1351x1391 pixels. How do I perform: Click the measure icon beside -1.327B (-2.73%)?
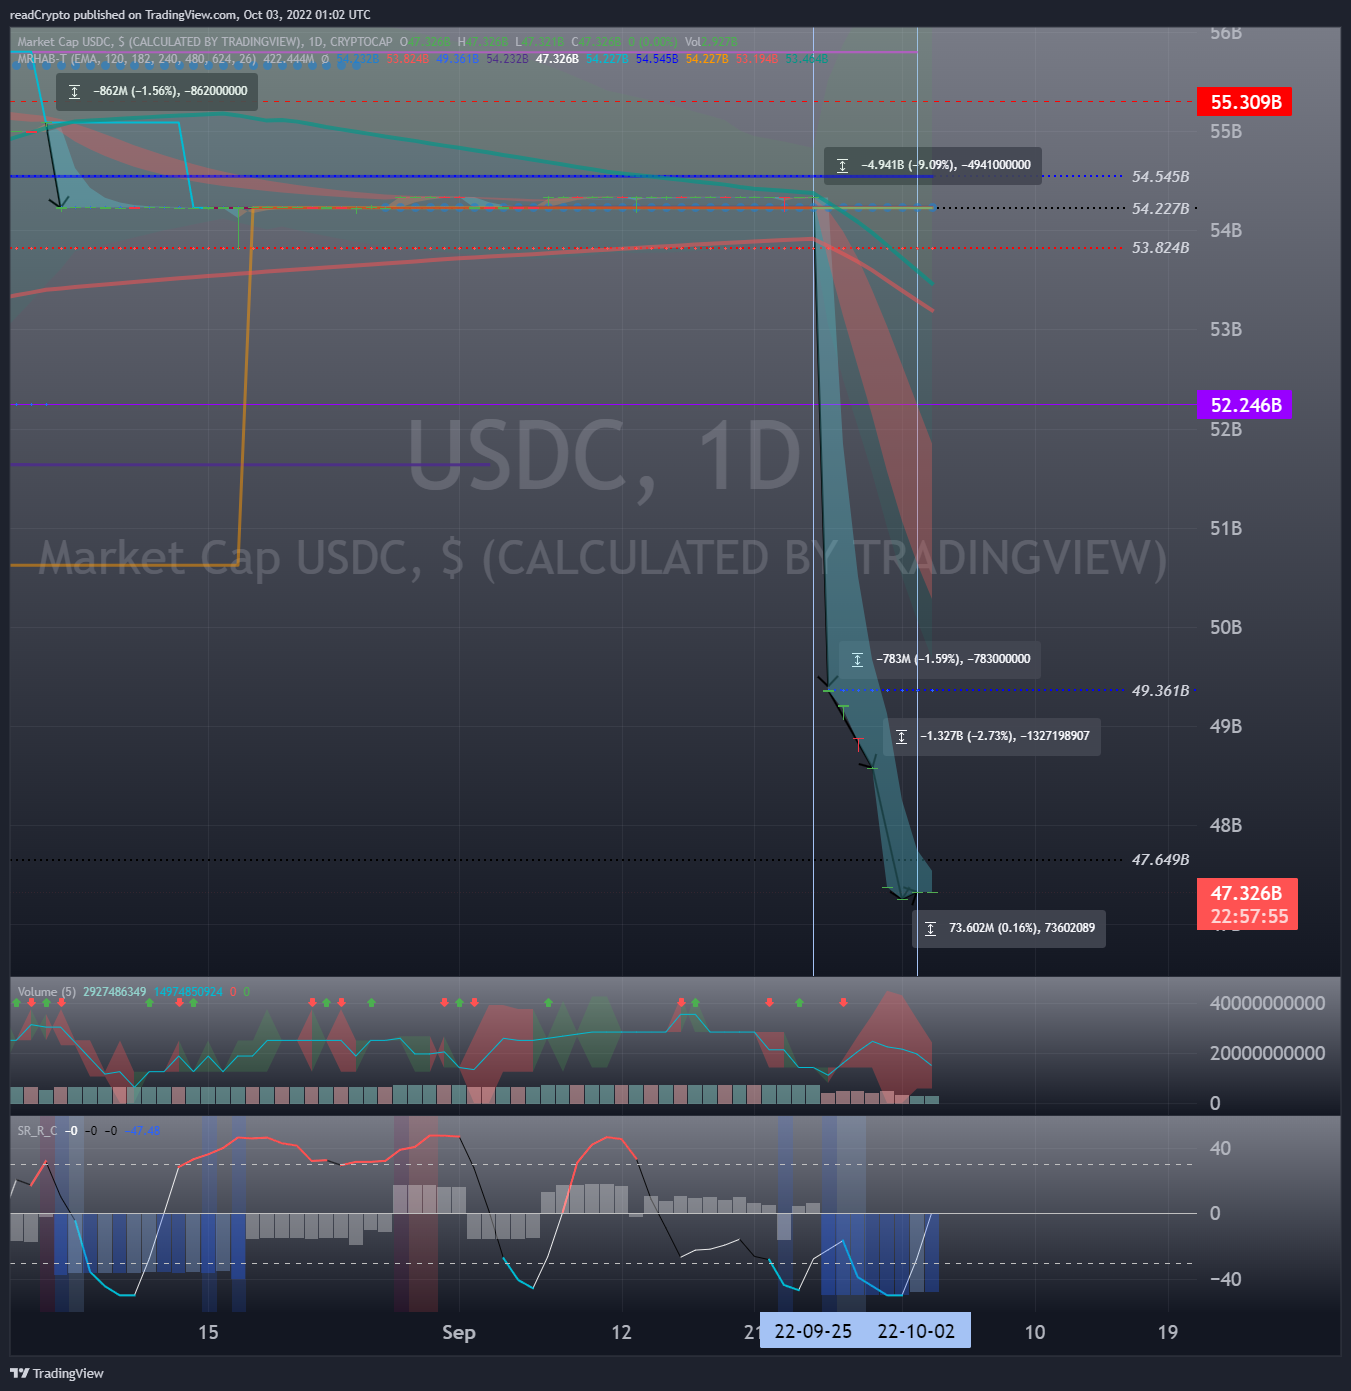pyautogui.click(x=902, y=737)
